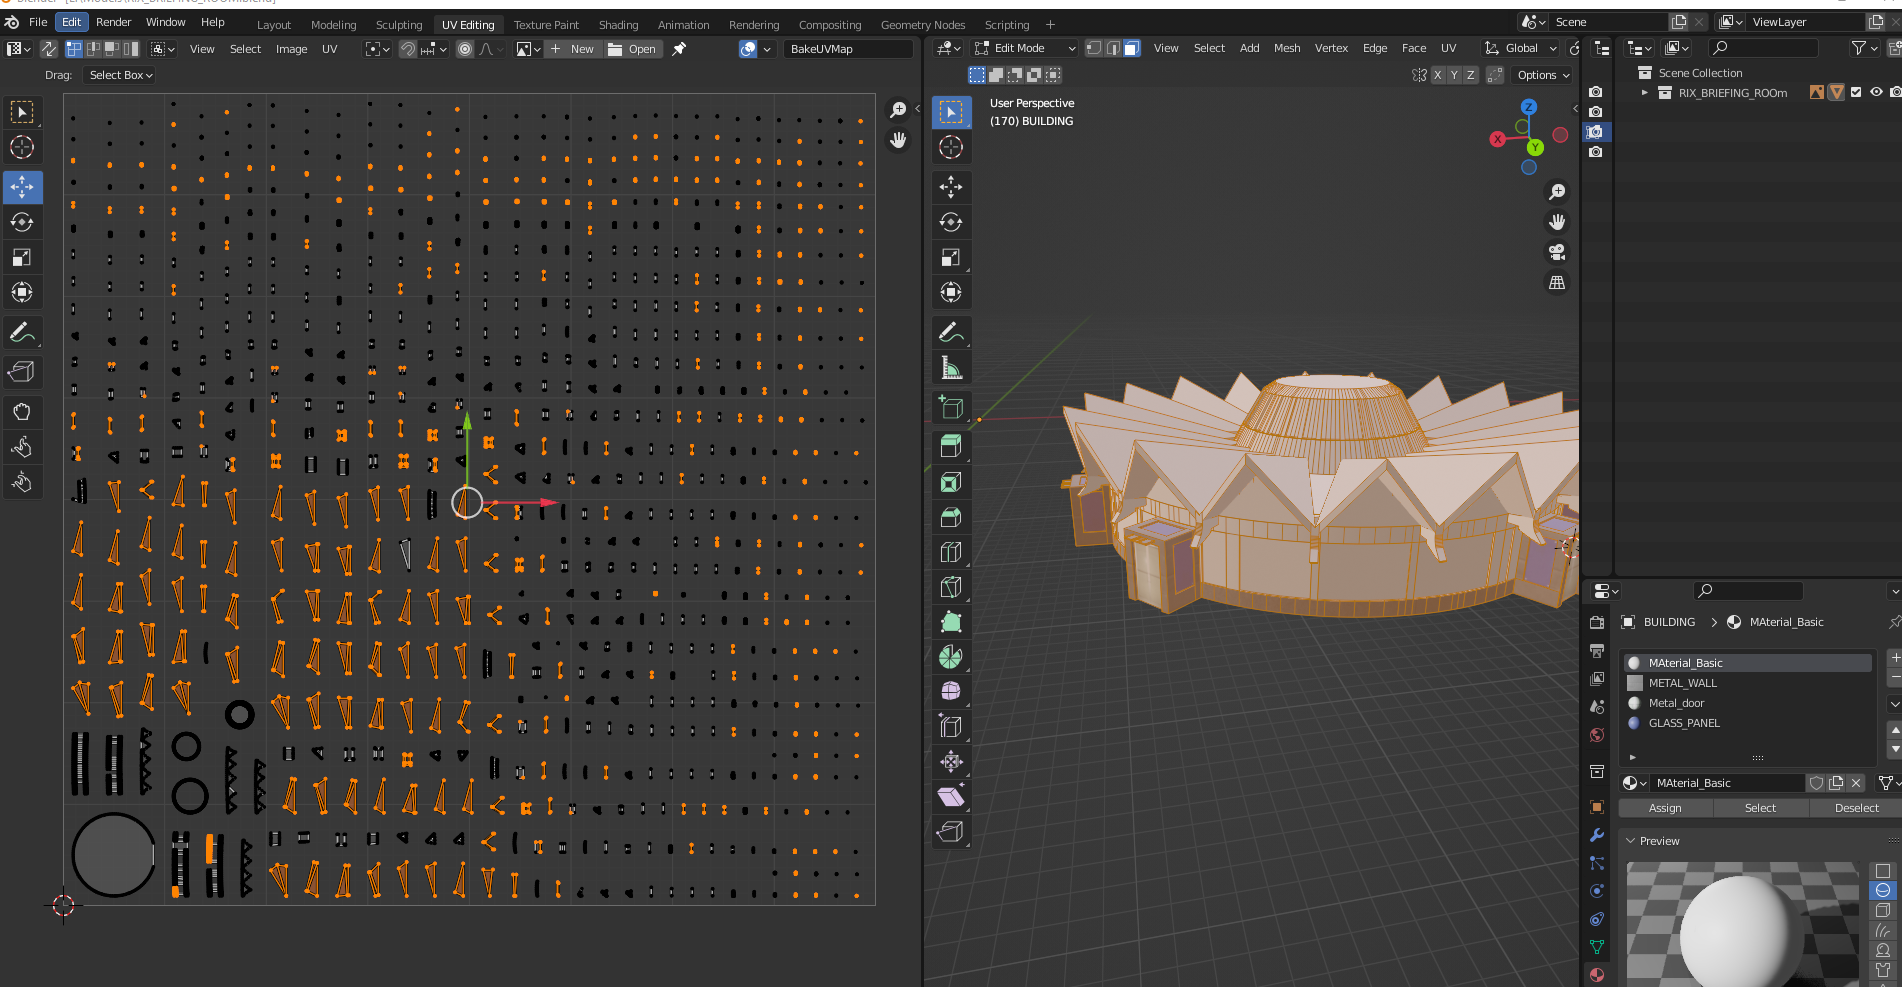Click the viewport camera view icon
This screenshot has height=987, width=1902.
point(1557,252)
